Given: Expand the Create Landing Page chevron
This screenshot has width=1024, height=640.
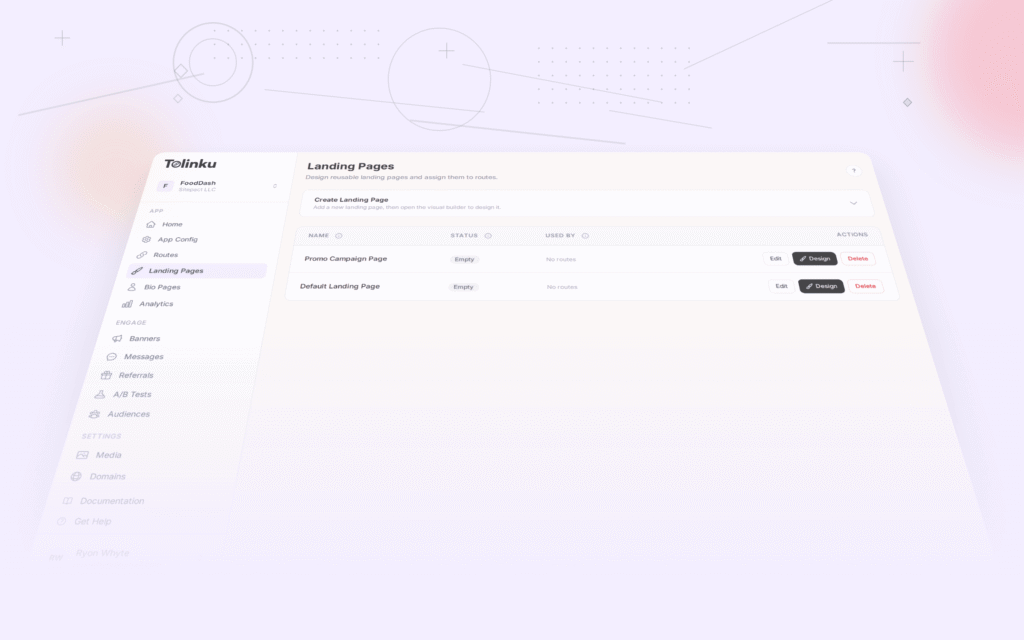Looking at the screenshot, I should pos(854,203).
